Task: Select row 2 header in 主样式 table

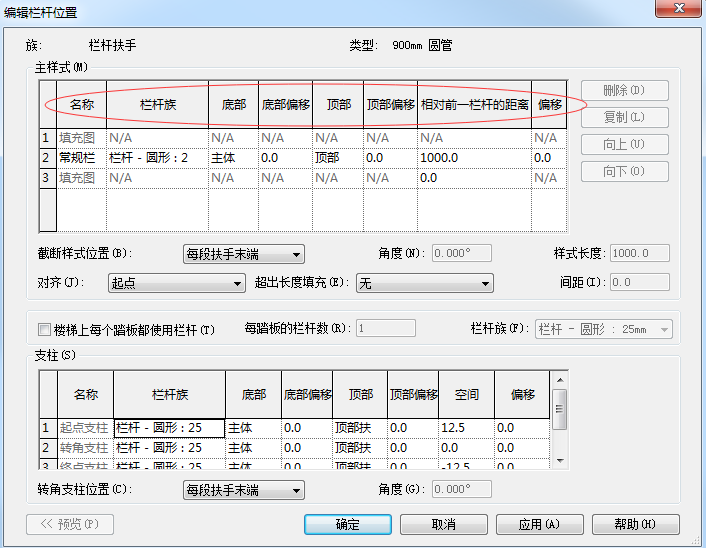Action: pyautogui.click(x=48, y=158)
